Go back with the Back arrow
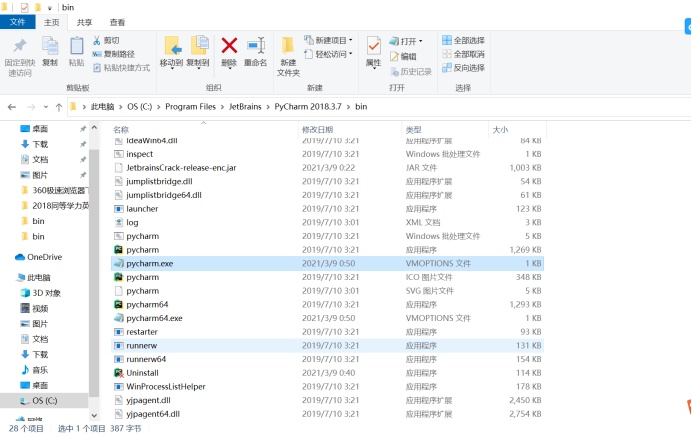Viewport: 692px width, 437px height. point(12,107)
